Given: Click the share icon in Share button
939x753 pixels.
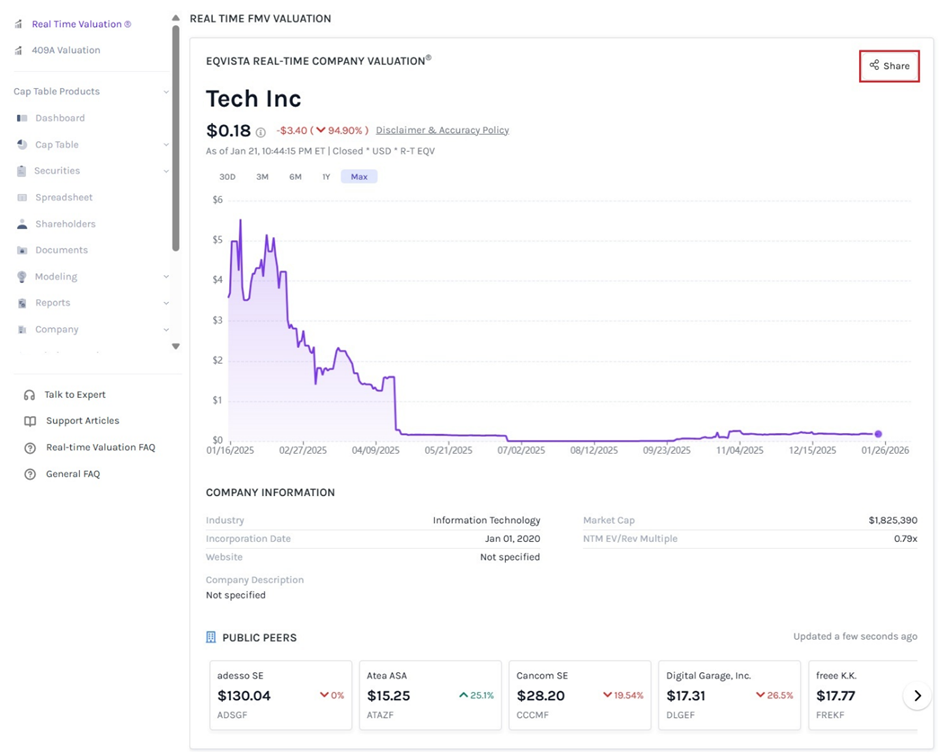Looking at the screenshot, I should 874,65.
